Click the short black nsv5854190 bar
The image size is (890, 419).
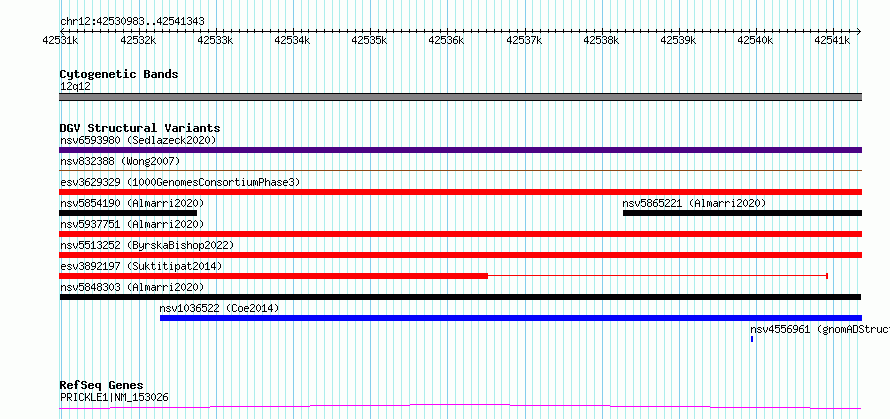[128, 213]
